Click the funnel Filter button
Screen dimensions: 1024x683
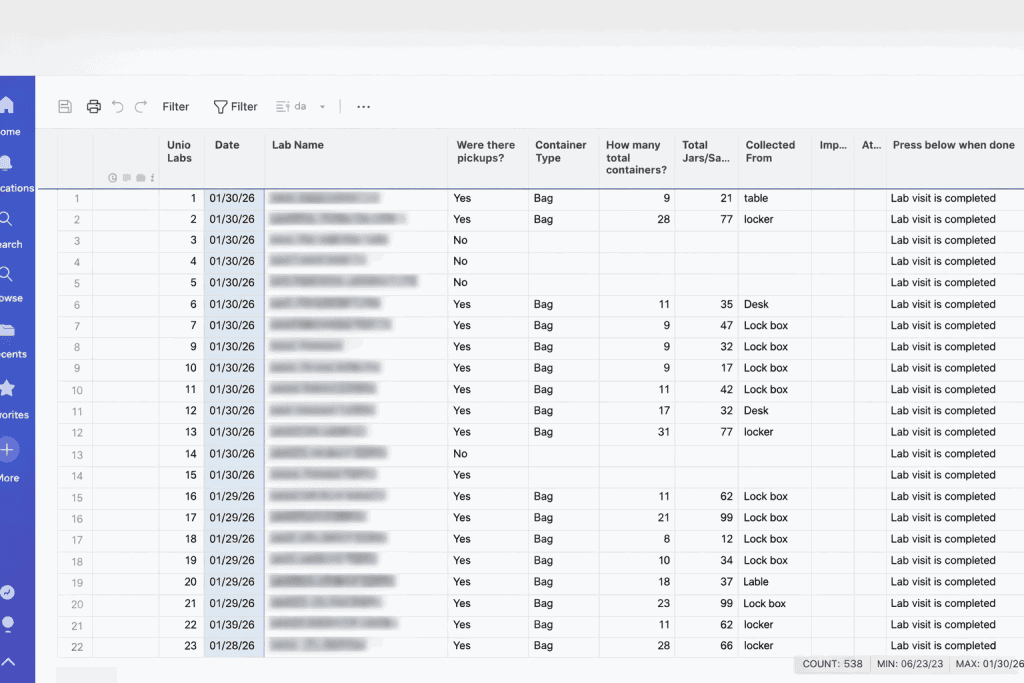click(x=236, y=106)
